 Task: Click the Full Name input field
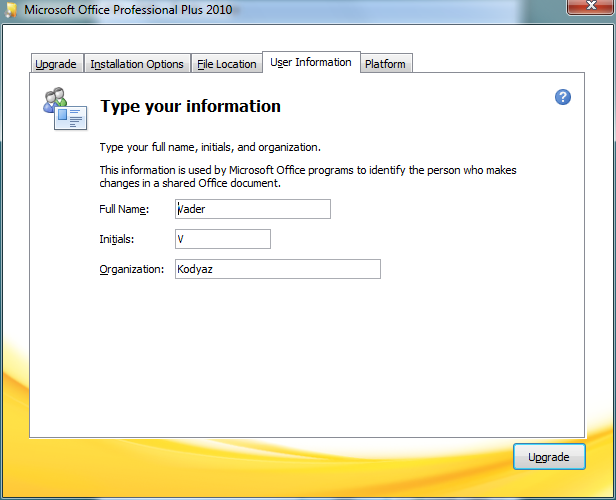253,209
